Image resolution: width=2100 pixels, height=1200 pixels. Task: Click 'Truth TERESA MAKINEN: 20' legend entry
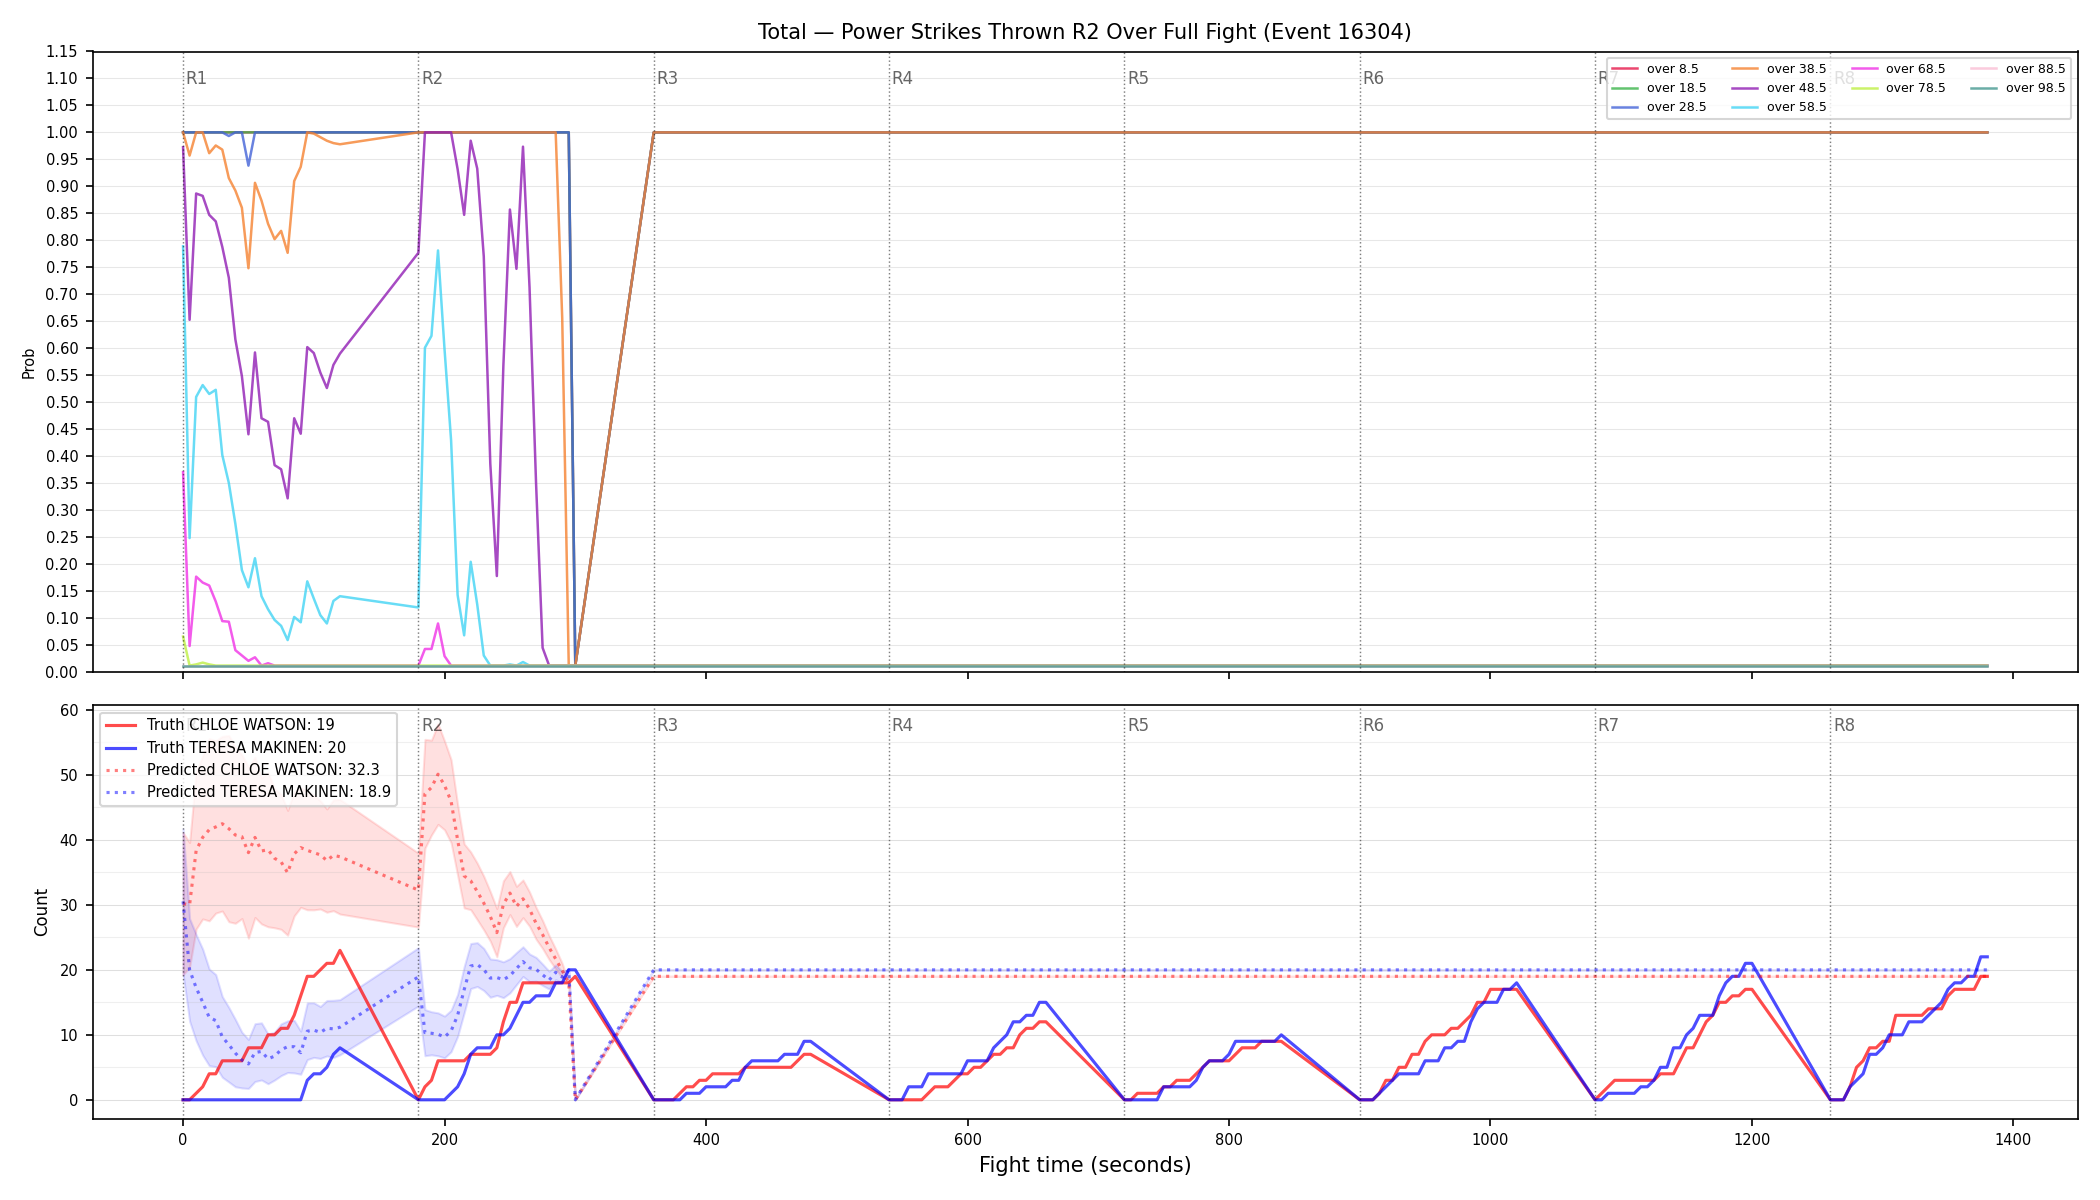click(225, 748)
